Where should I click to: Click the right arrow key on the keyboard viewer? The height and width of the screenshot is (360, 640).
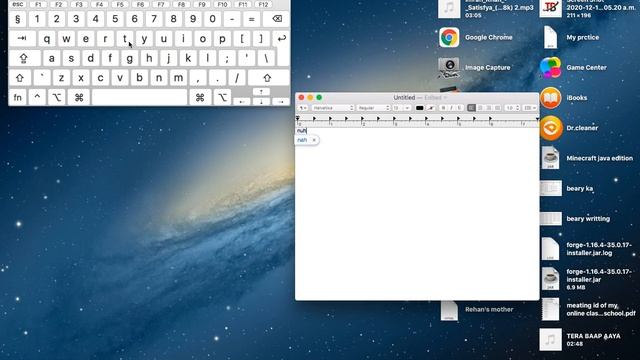[x=281, y=101]
